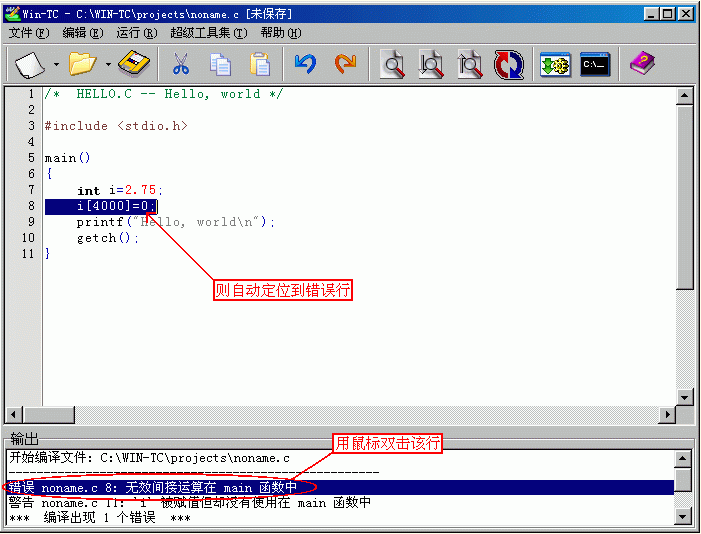Click the int i=2.75; line
The image size is (701, 534).
(x=120, y=191)
